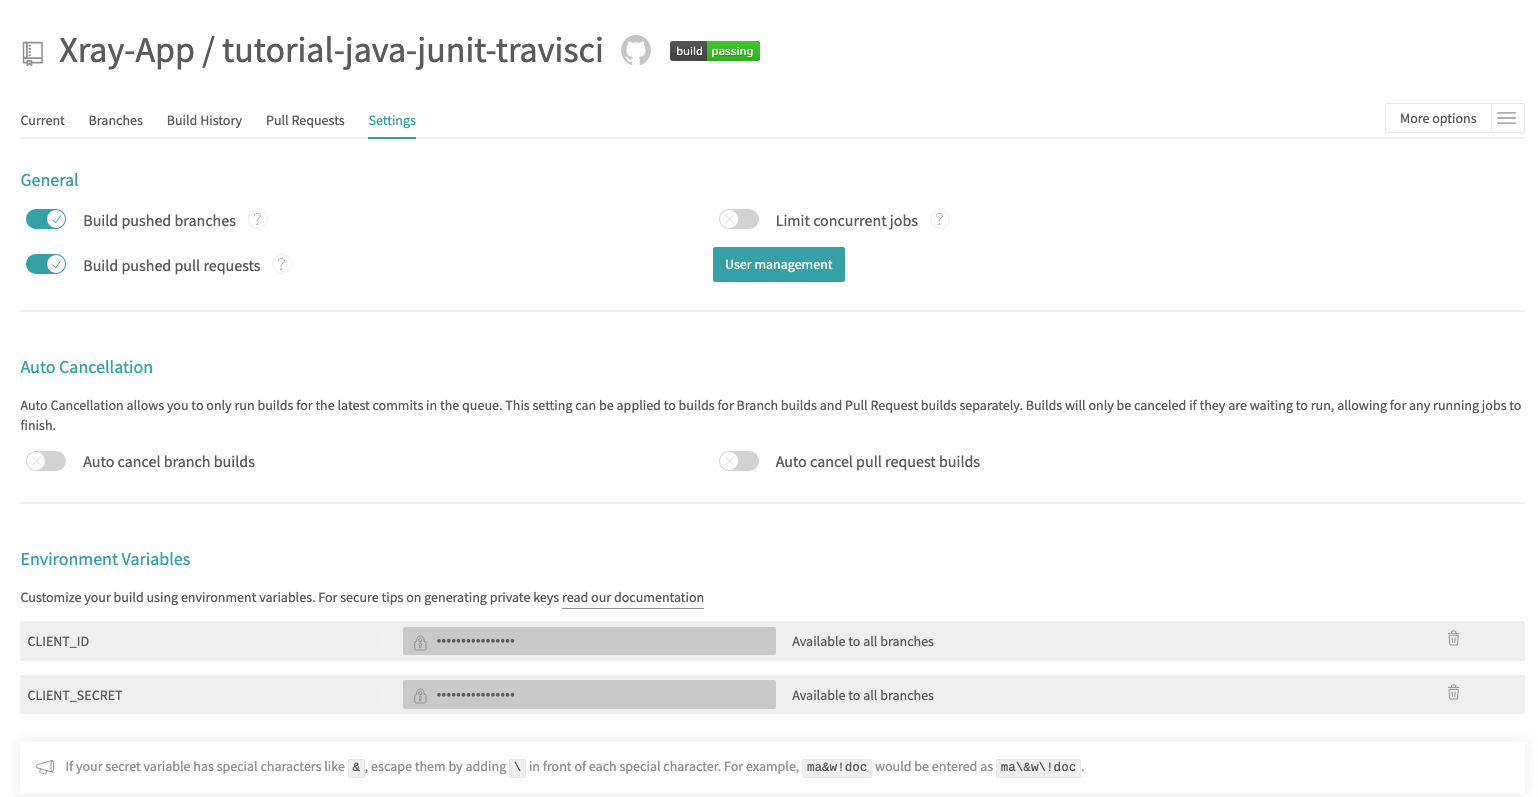
Task: Show help for Limit concurrent jobs
Action: 939,219
